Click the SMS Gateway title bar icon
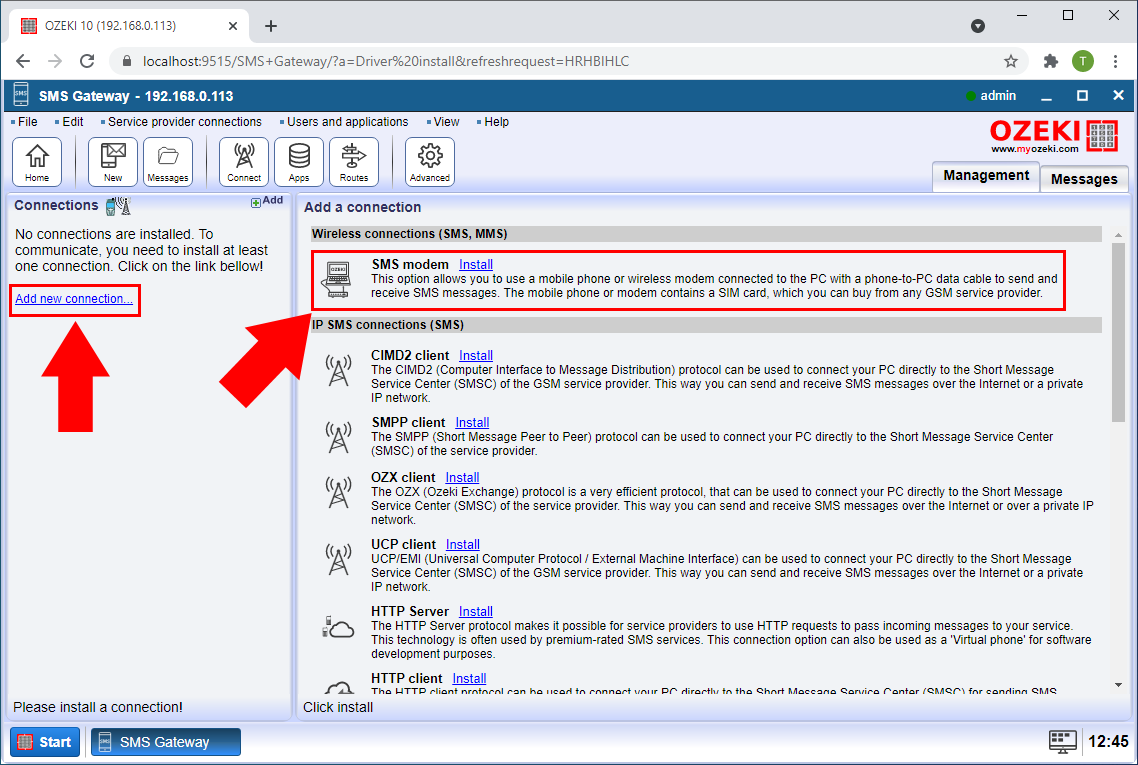 (x=21, y=95)
